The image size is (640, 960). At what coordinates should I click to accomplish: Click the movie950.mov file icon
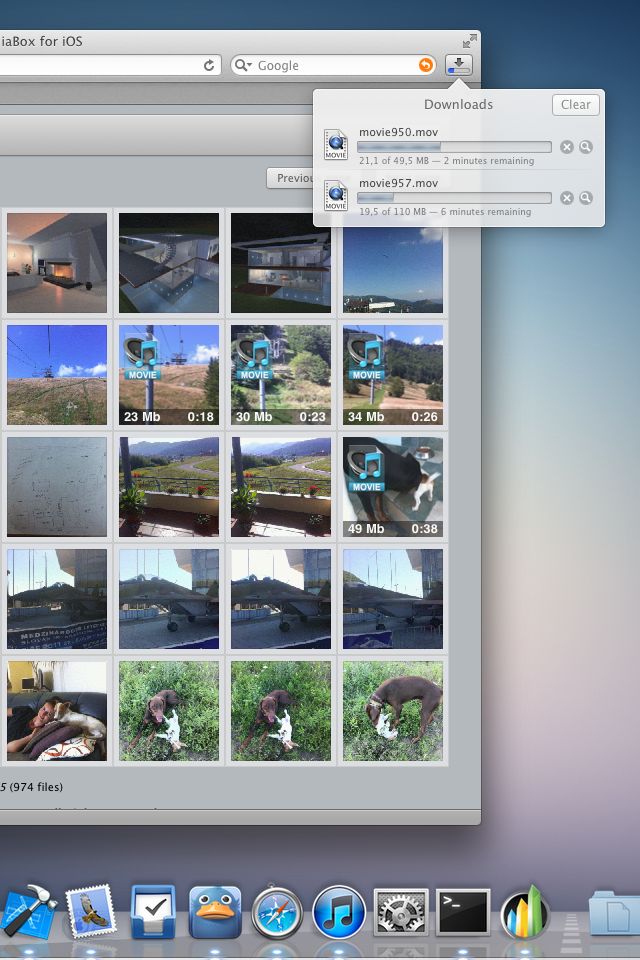point(336,145)
